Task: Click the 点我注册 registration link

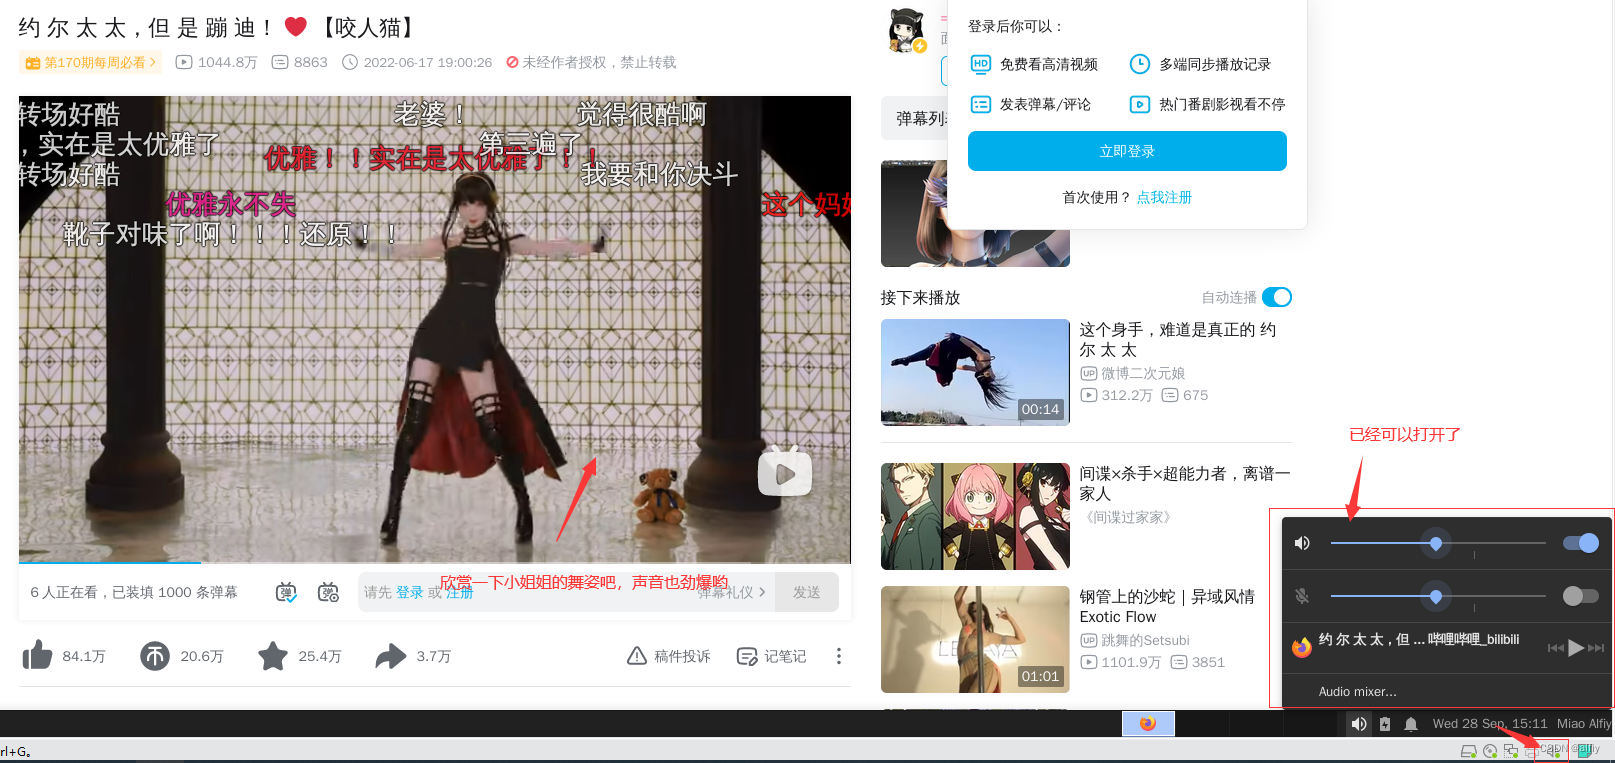Action: point(1164,197)
